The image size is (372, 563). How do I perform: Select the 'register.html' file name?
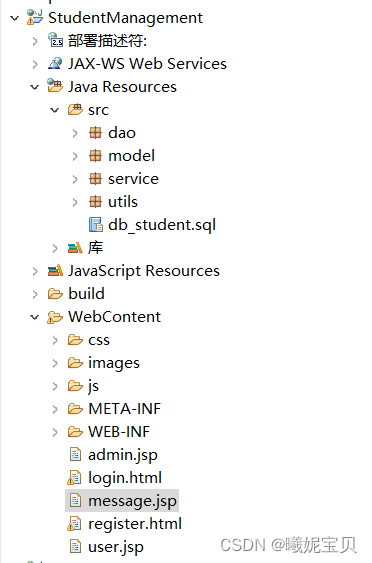[135, 524]
